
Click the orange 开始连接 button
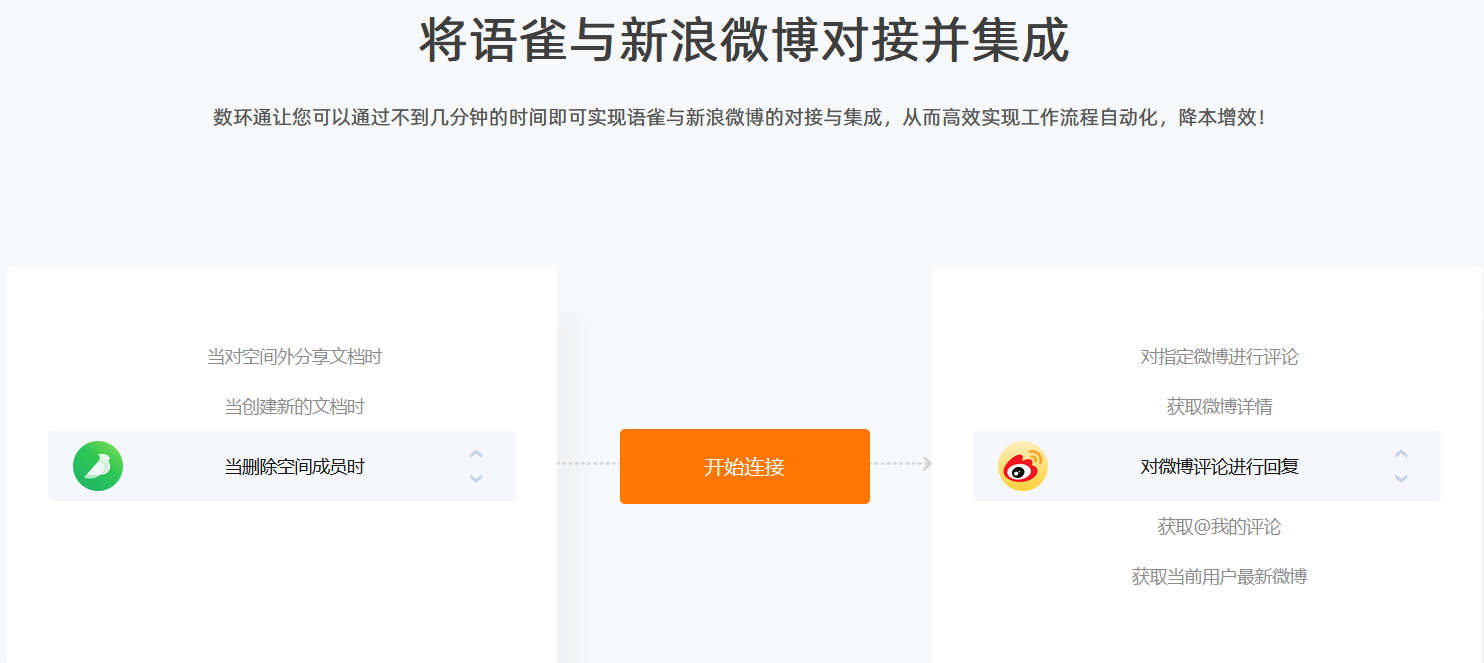click(x=745, y=466)
